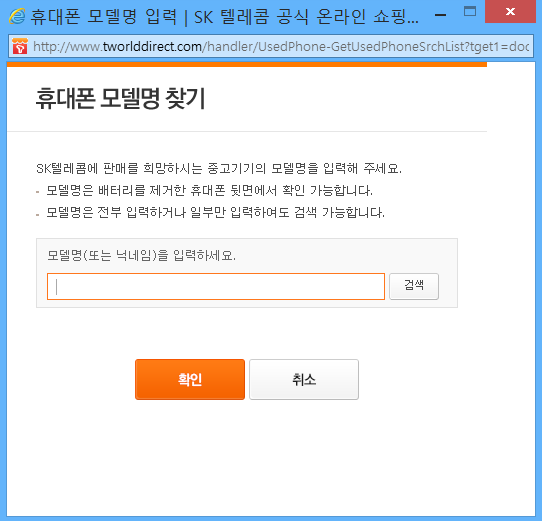Click the heading 휴대폰 모델명 찾기
The height and width of the screenshot is (521, 542).
pos(121,99)
